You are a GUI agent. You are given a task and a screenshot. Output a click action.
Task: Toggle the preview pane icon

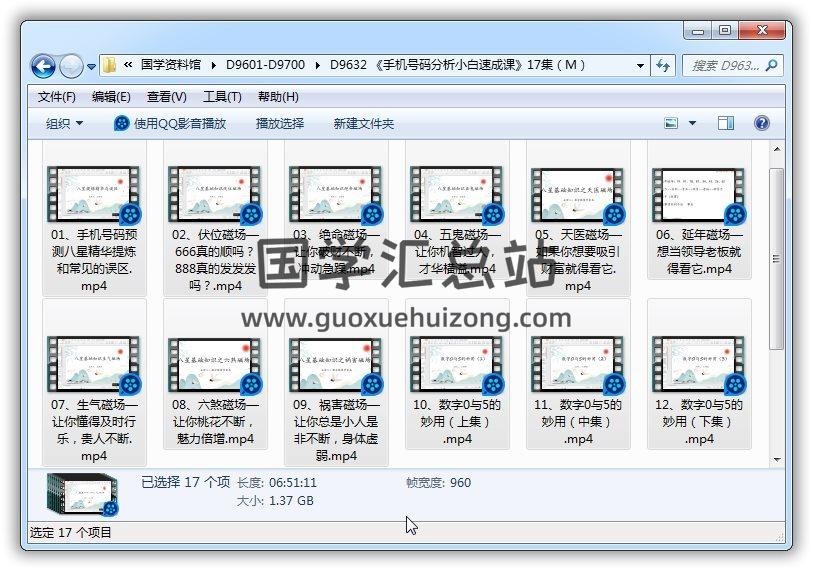pyautogui.click(x=727, y=123)
